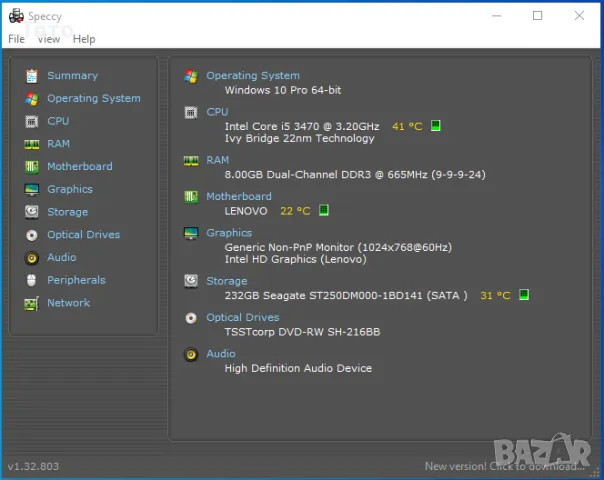This screenshot has width=604, height=480.
Task: Click the Motherboard icon in sidebar
Action: [32, 167]
